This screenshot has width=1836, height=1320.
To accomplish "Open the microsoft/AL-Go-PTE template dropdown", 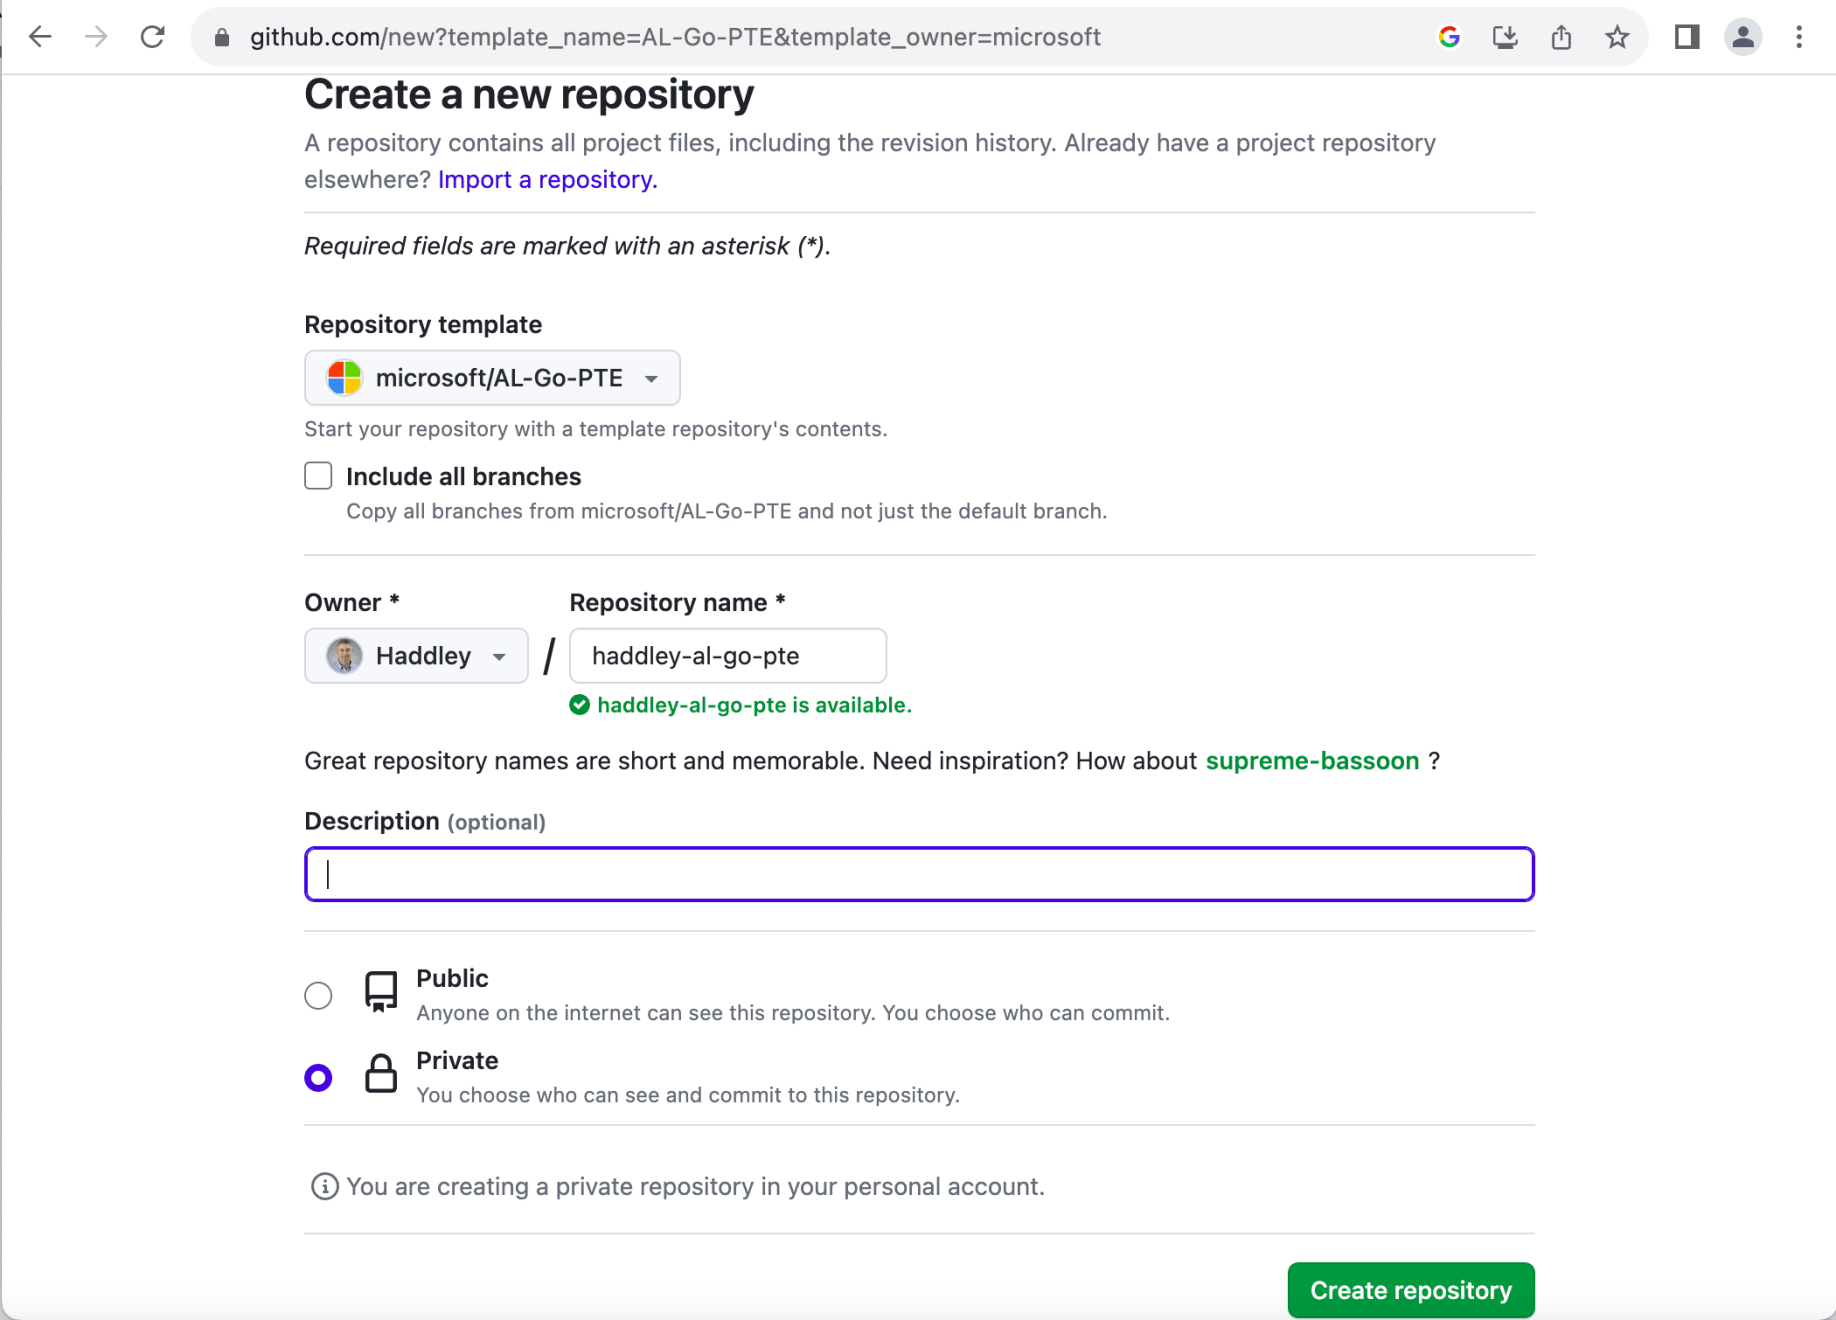I will click(x=492, y=378).
